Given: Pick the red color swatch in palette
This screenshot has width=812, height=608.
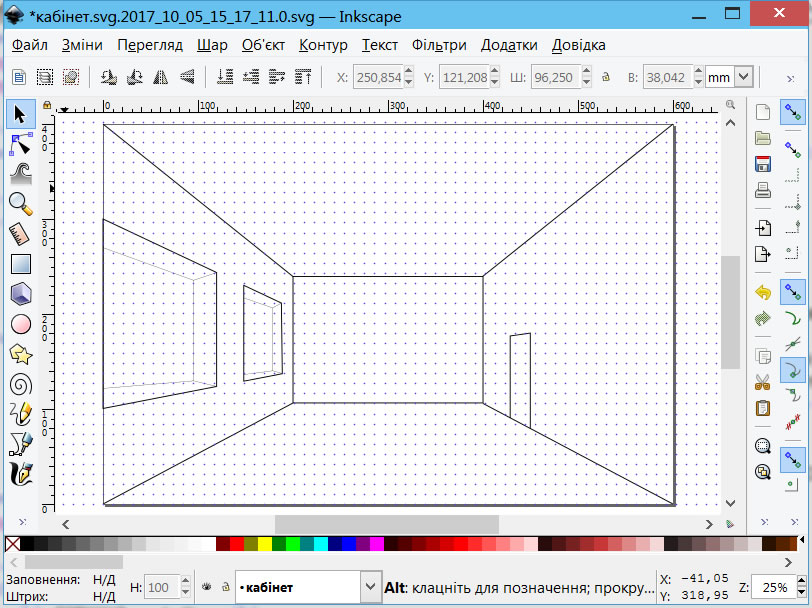Looking at the screenshot, I should click(x=236, y=545).
